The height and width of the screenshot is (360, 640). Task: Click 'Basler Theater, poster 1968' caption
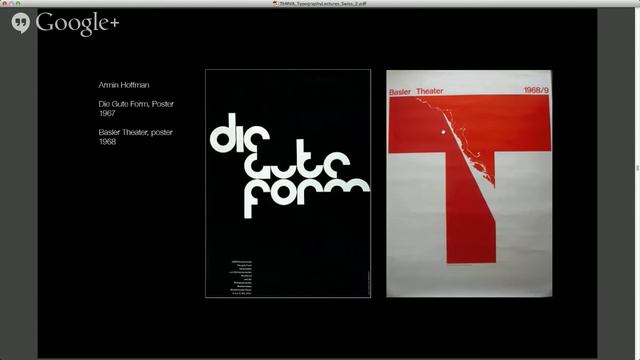(136, 137)
